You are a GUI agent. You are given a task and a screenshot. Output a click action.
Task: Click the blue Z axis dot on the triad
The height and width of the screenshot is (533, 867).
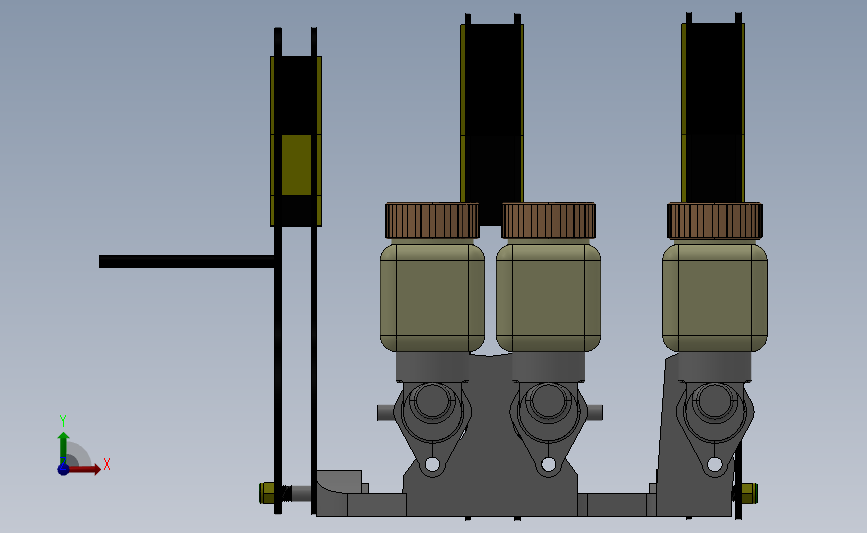pyautogui.click(x=63, y=469)
